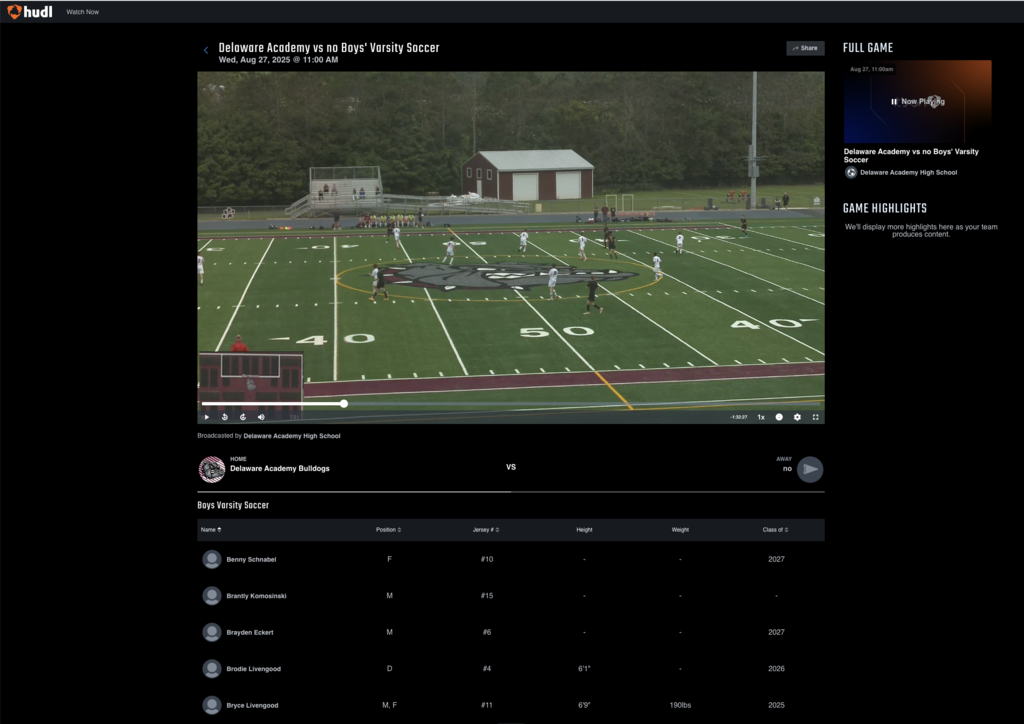Click the video progress slider handle

(345, 403)
